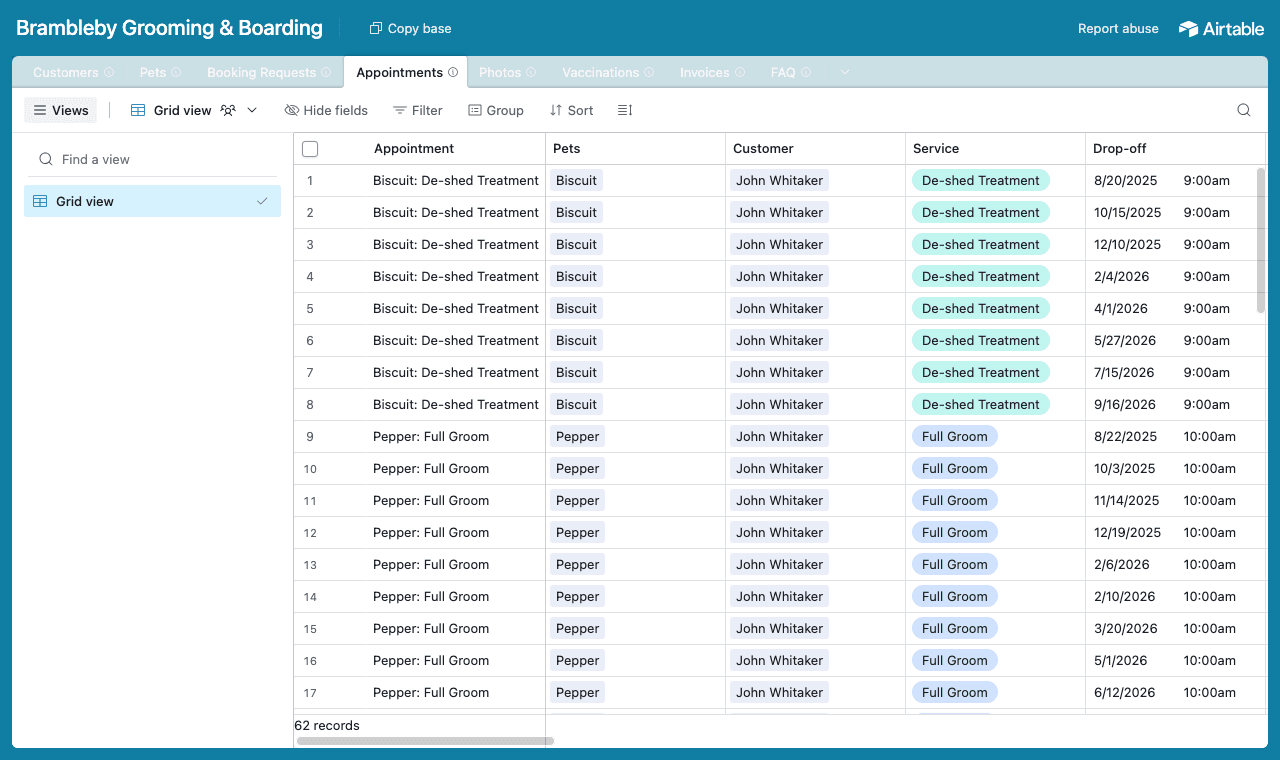Click Pepper pet chip in row 9

pyautogui.click(x=578, y=437)
